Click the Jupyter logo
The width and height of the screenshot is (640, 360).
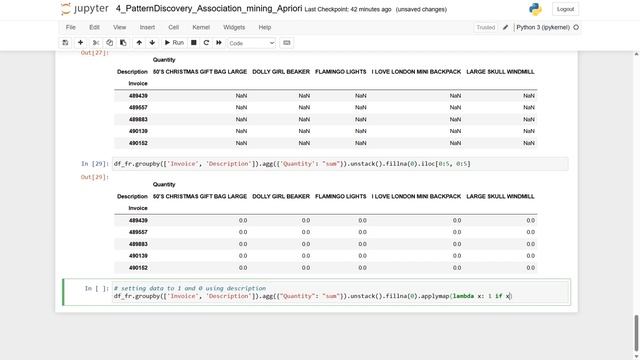[85, 9]
